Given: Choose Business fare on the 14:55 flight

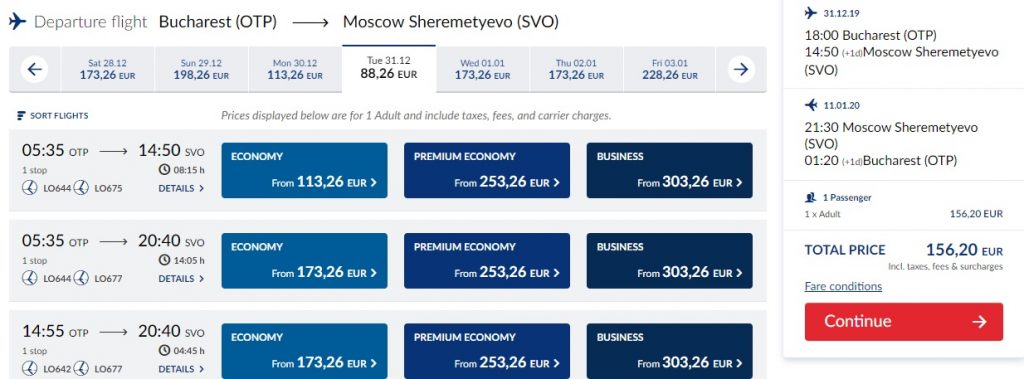Looking at the screenshot, I should [669, 351].
